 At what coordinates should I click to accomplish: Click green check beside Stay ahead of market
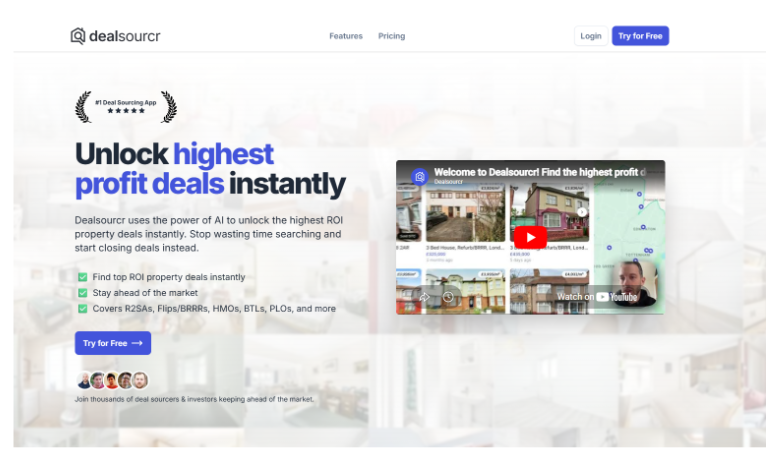83,293
